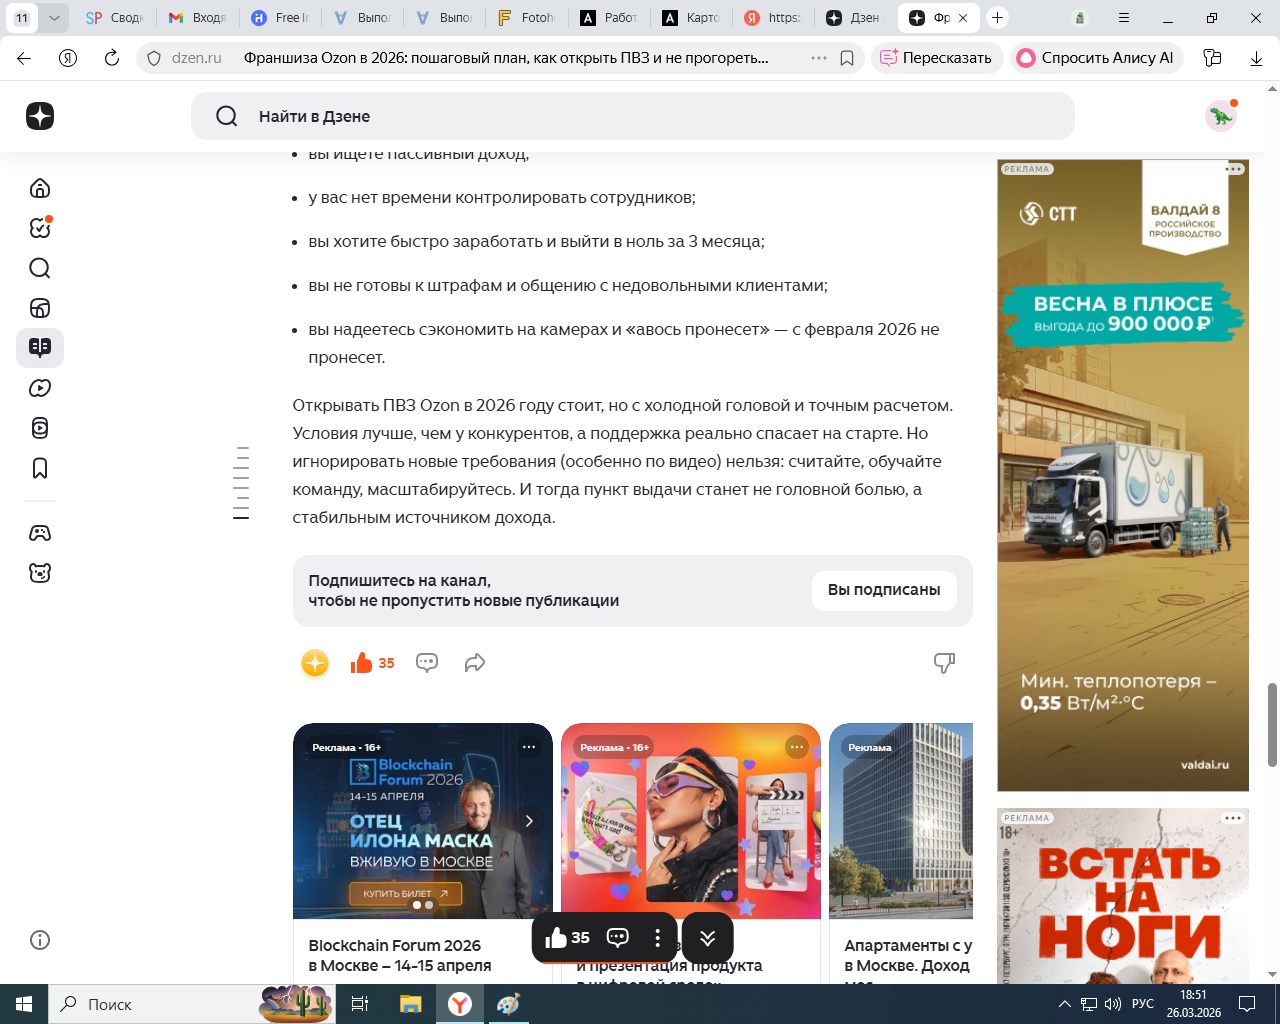Click the site protection shield icon
Screen dimensions: 1280x1024
(154, 58)
